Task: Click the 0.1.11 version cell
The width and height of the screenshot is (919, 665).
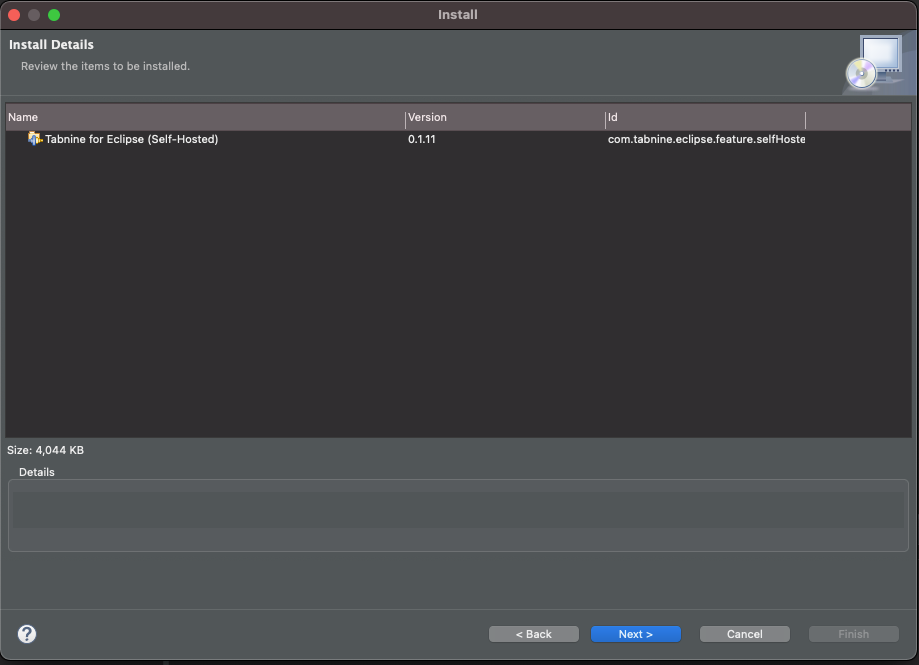Action: coord(422,140)
